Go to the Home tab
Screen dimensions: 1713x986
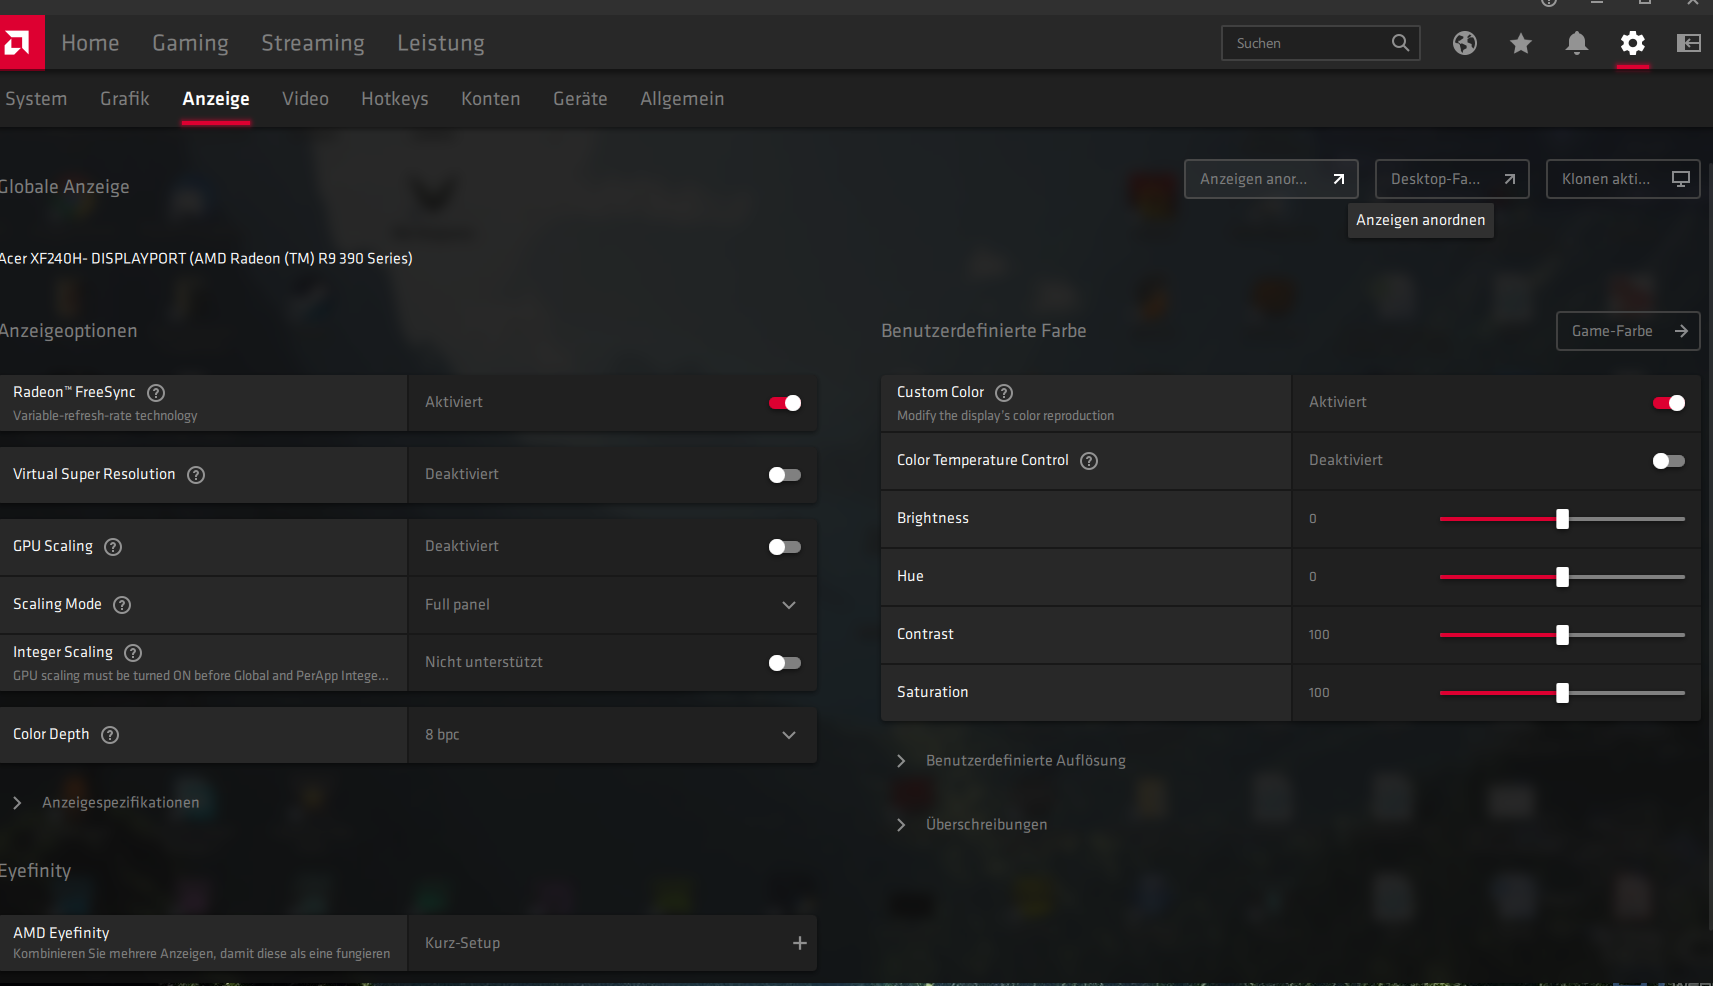coord(90,43)
